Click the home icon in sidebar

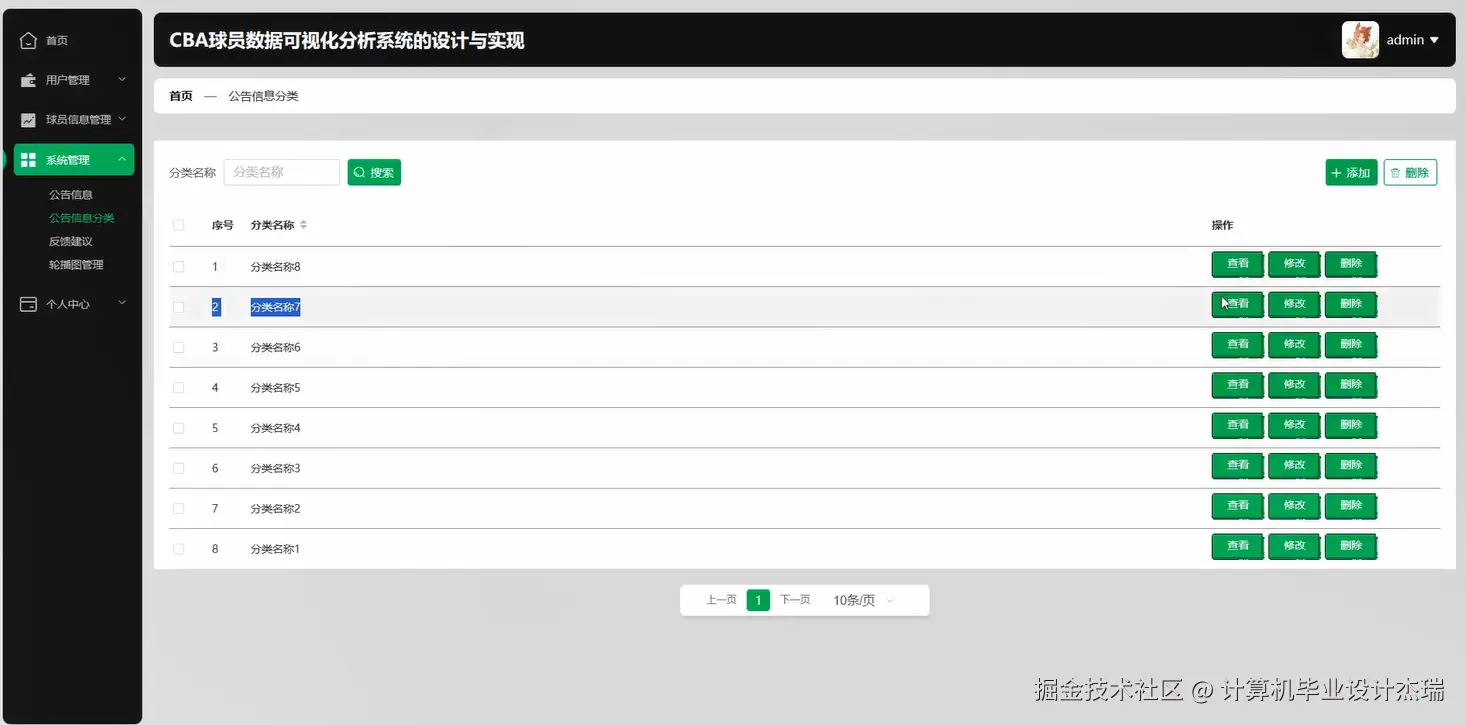pyautogui.click(x=28, y=41)
